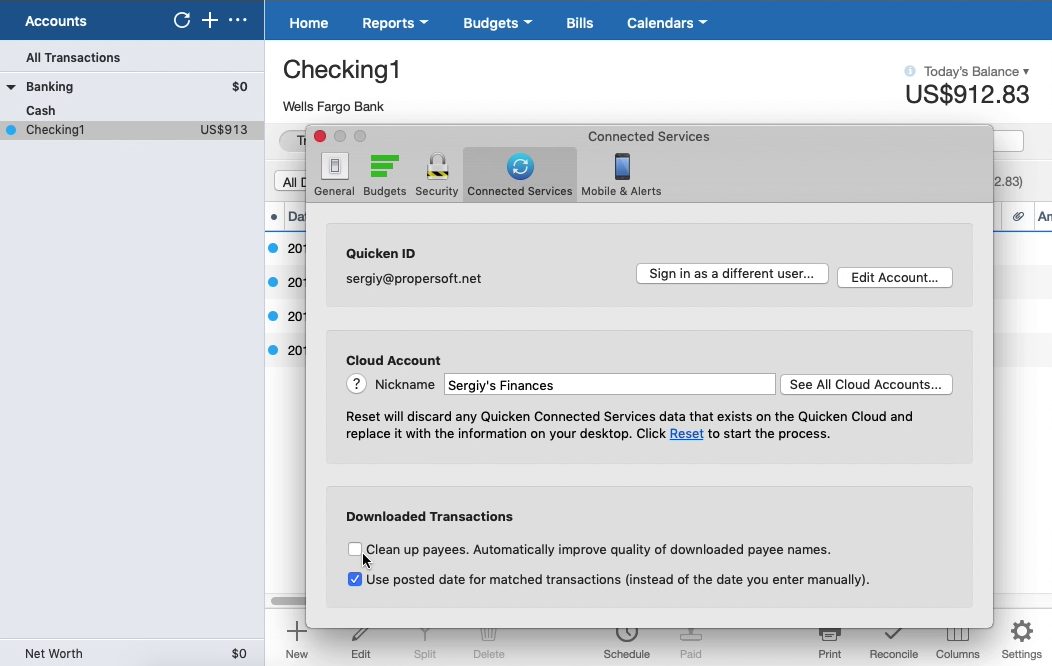This screenshot has width=1052, height=666.
Task: Click the Wells Fargo Bank label
Action: coord(333,107)
